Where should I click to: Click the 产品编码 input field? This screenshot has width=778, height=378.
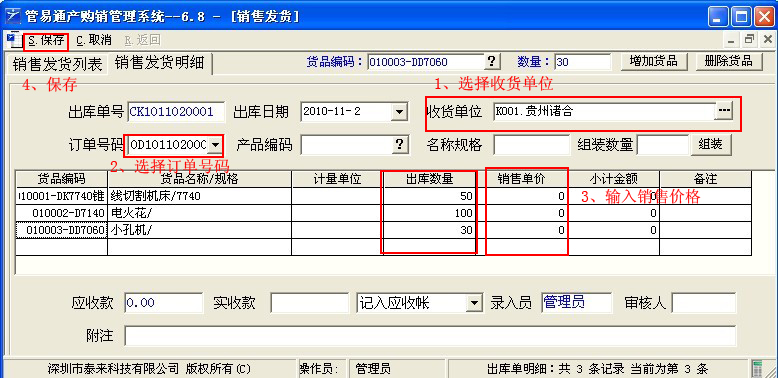(x=347, y=144)
